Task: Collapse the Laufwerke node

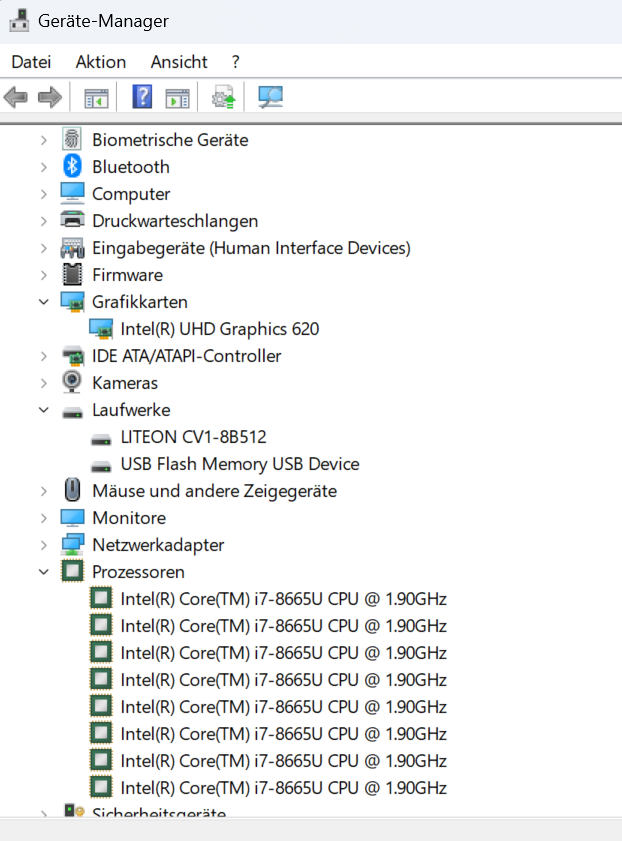Action: 43,410
